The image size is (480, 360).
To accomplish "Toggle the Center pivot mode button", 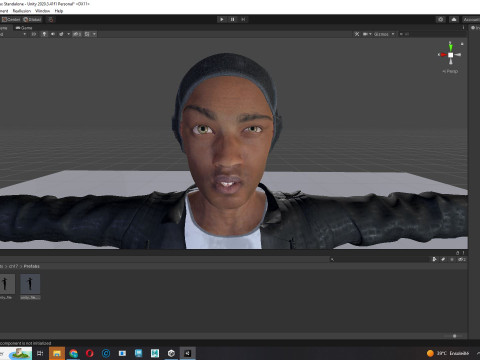I will (11, 19).
